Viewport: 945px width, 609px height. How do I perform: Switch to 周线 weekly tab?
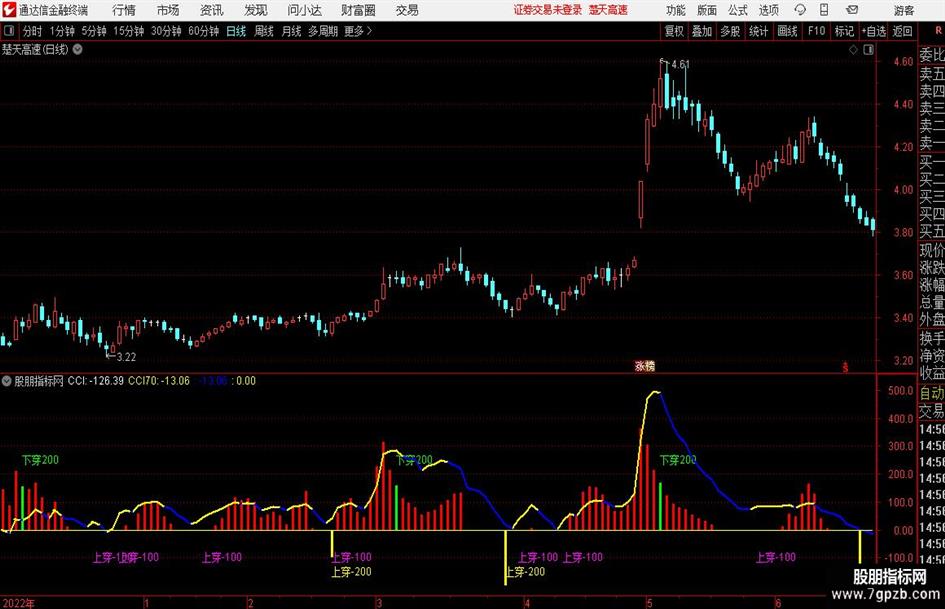point(264,31)
